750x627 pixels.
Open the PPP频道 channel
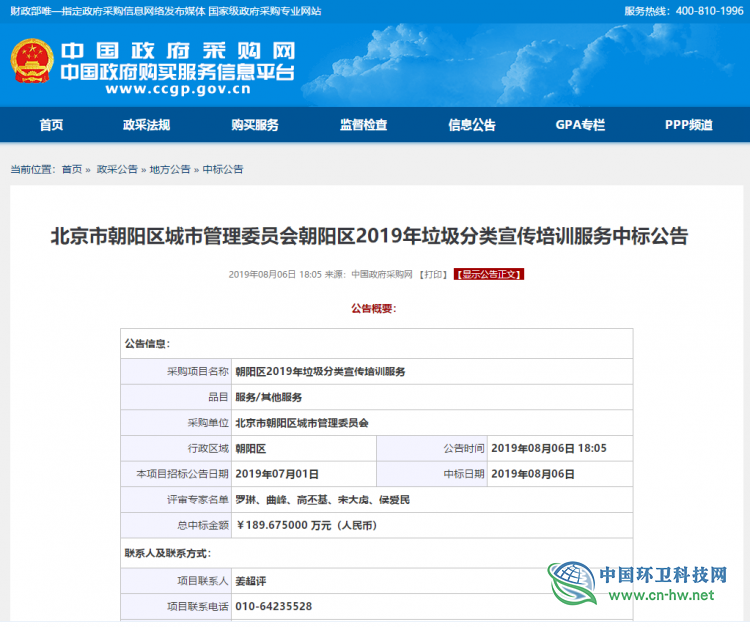689,125
